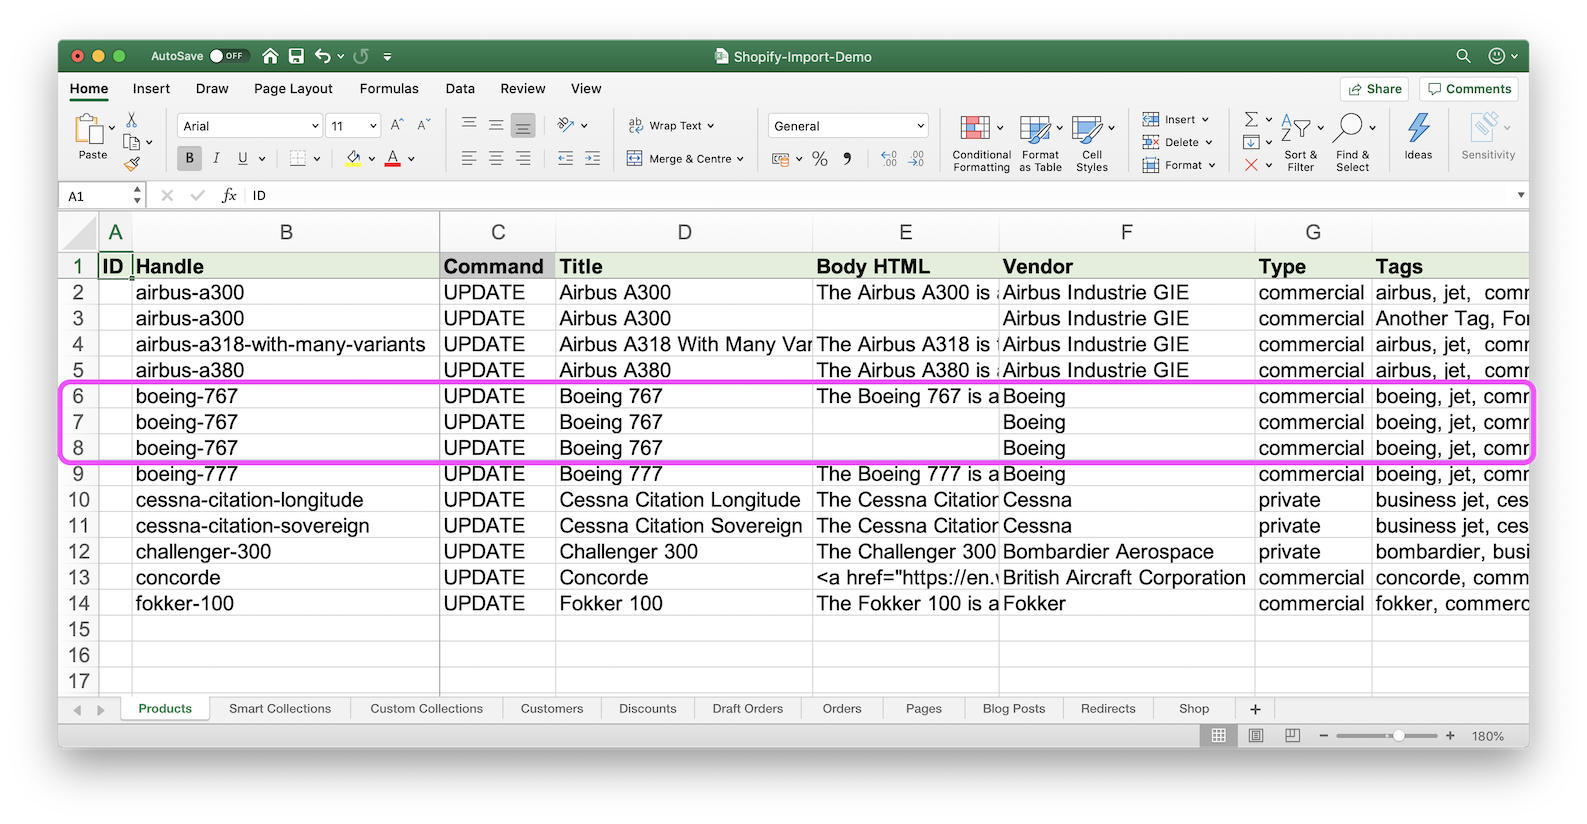The width and height of the screenshot is (1587, 824).
Task: Switch to the Formulas ribbon tab
Action: click(389, 88)
